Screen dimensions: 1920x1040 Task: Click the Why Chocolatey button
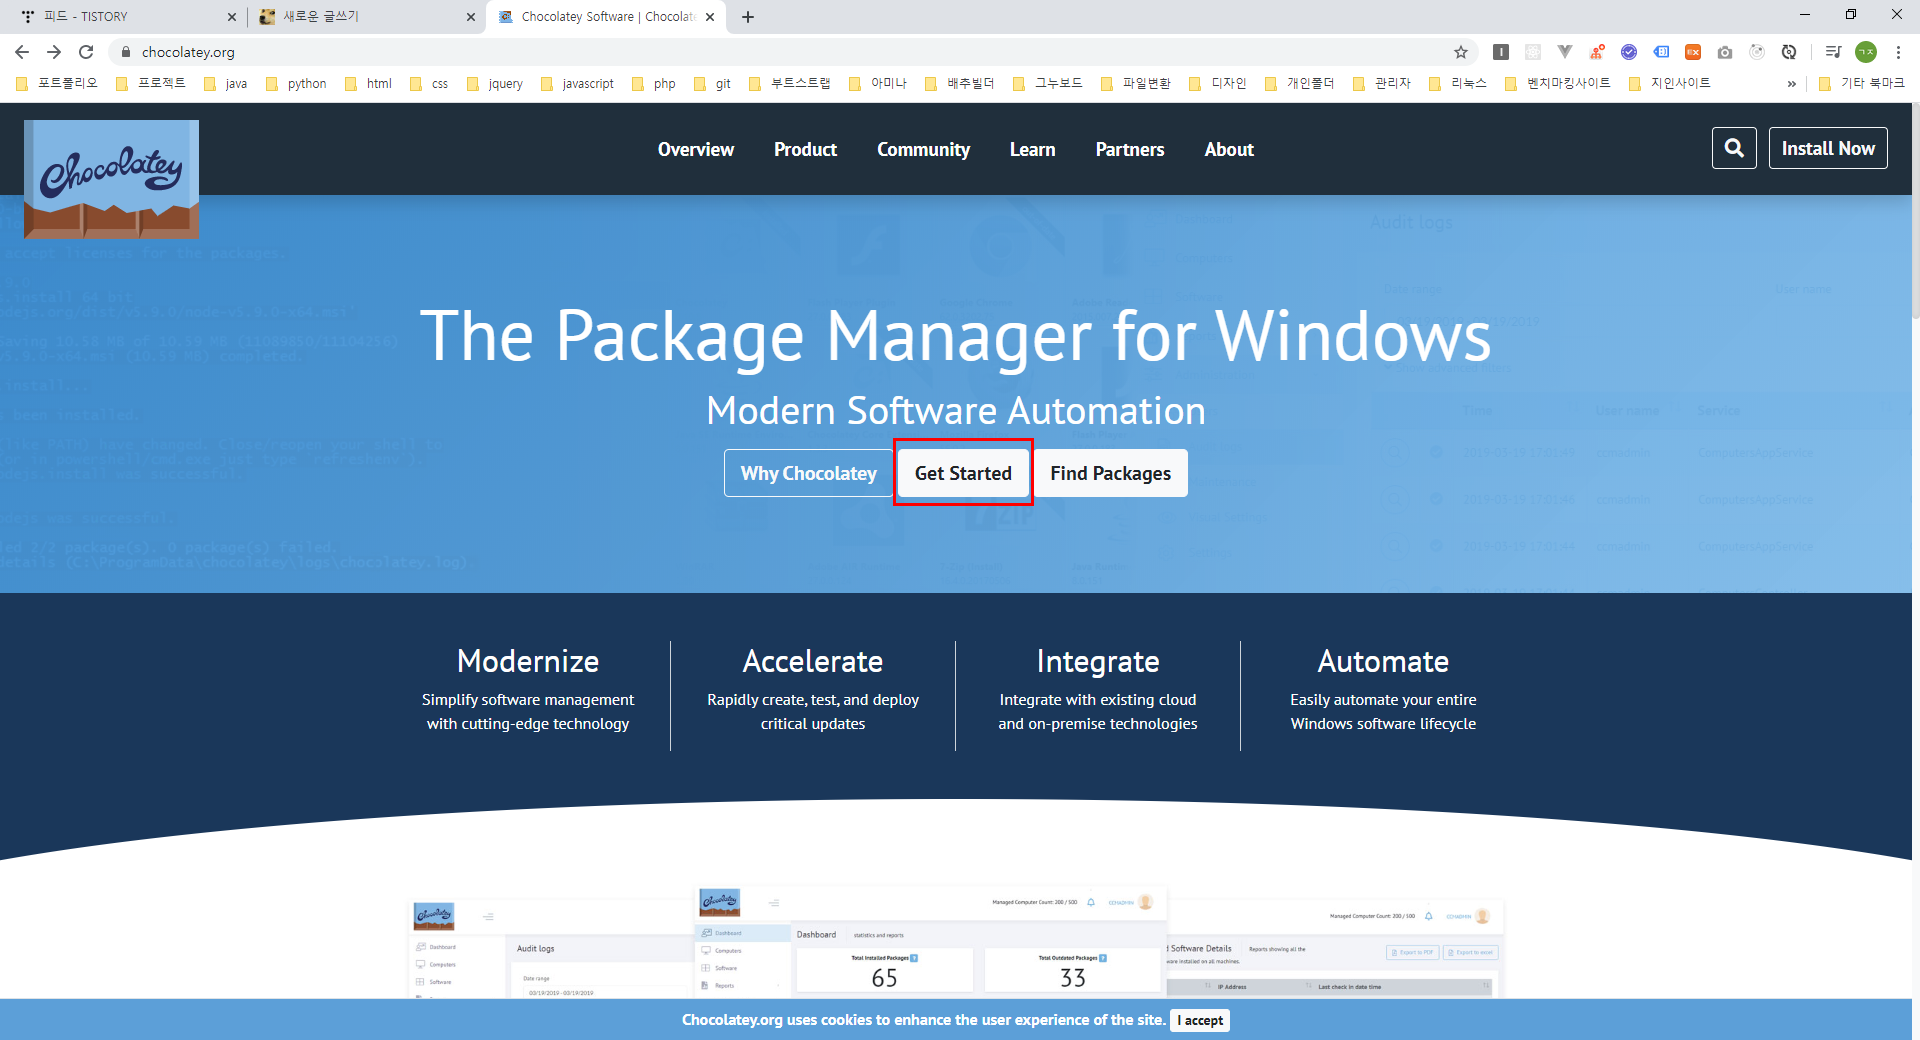coord(808,473)
